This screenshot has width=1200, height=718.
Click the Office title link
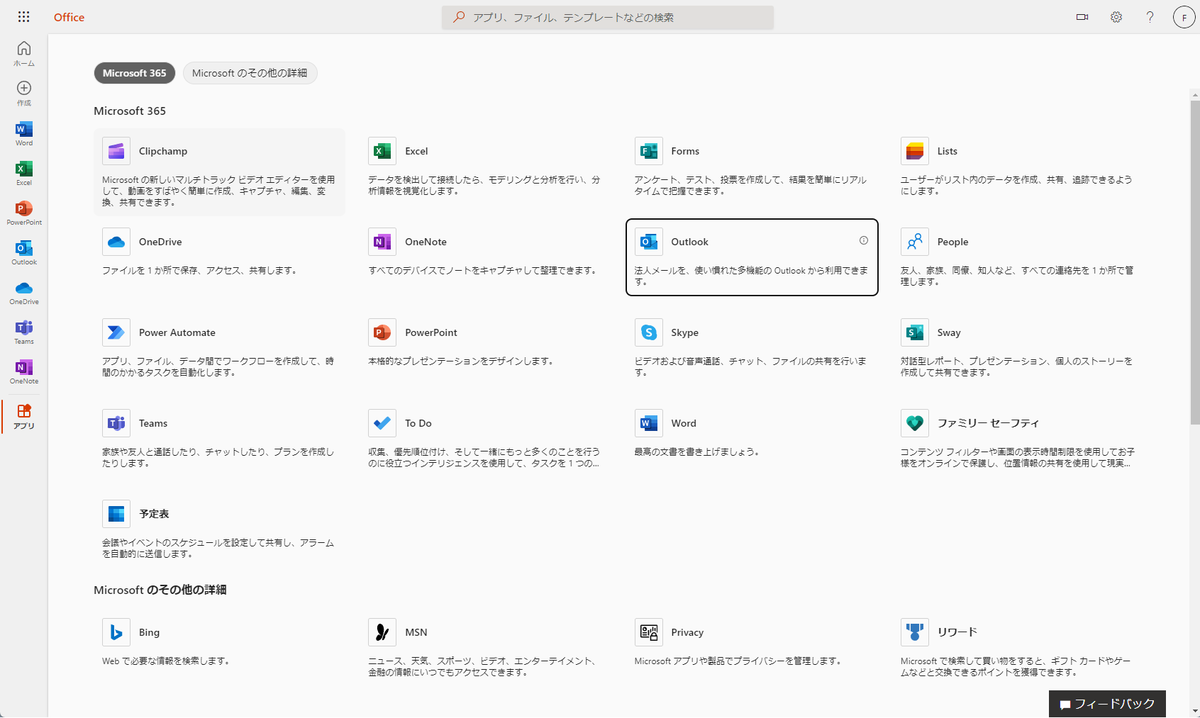[x=69, y=17]
